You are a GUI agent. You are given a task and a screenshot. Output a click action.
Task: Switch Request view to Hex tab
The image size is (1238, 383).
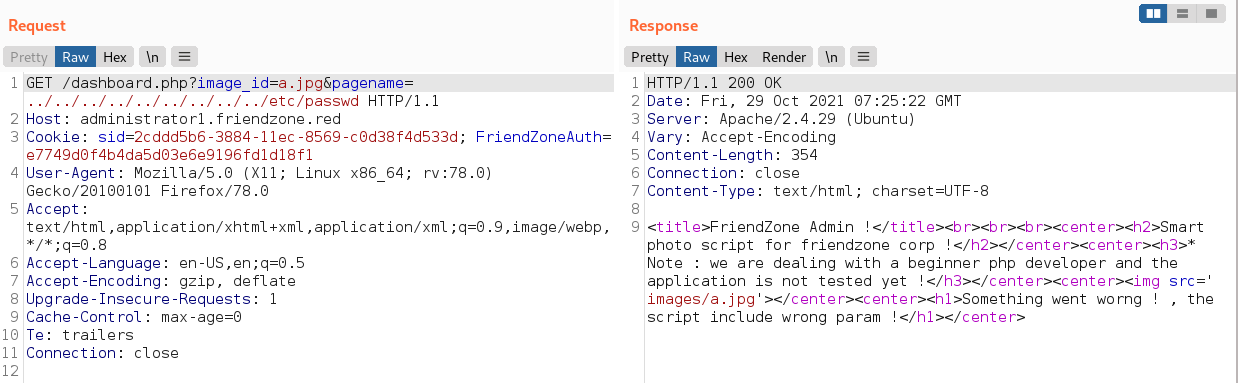pyautogui.click(x=114, y=57)
